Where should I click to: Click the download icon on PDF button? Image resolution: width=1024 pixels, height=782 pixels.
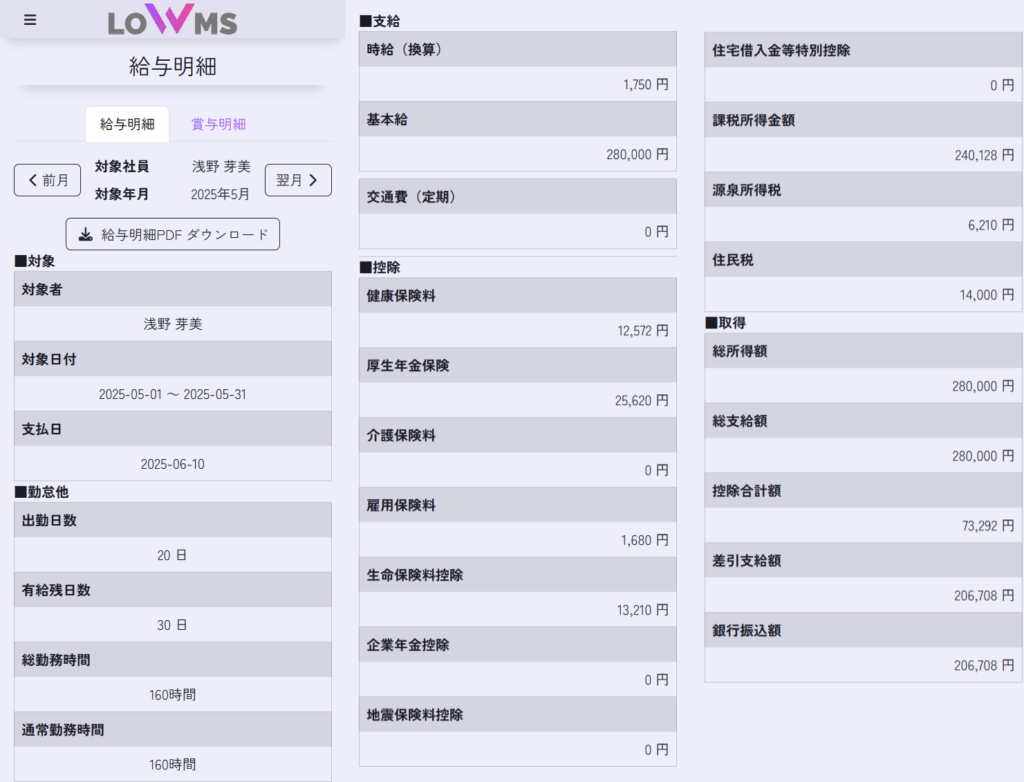click(x=86, y=234)
